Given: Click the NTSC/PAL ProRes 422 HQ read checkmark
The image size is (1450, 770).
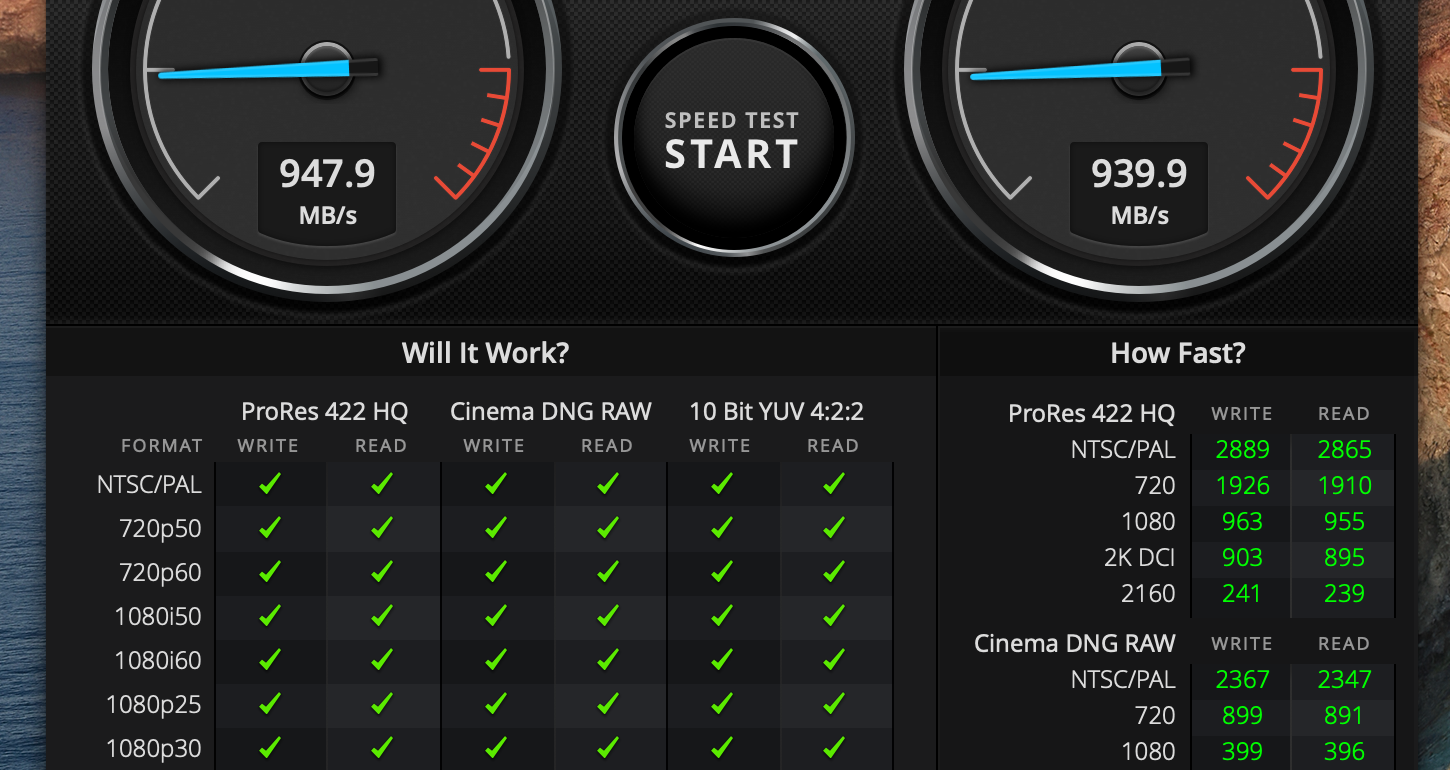Looking at the screenshot, I should tap(381, 485).
